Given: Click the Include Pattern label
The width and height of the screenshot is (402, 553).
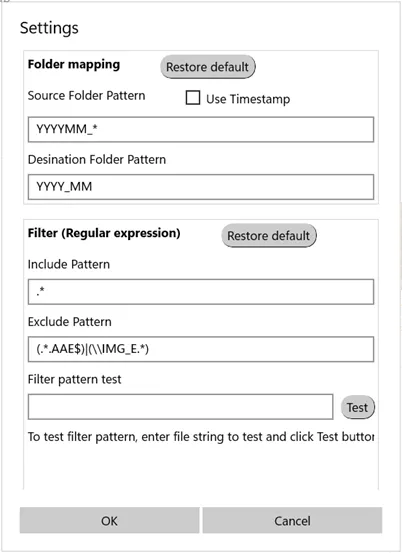Looking at the screenshot, I should 69,264.
